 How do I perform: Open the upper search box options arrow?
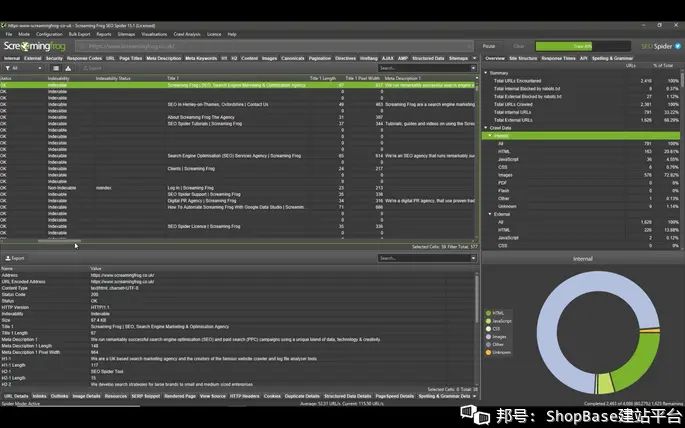click(x=473, y=68)
